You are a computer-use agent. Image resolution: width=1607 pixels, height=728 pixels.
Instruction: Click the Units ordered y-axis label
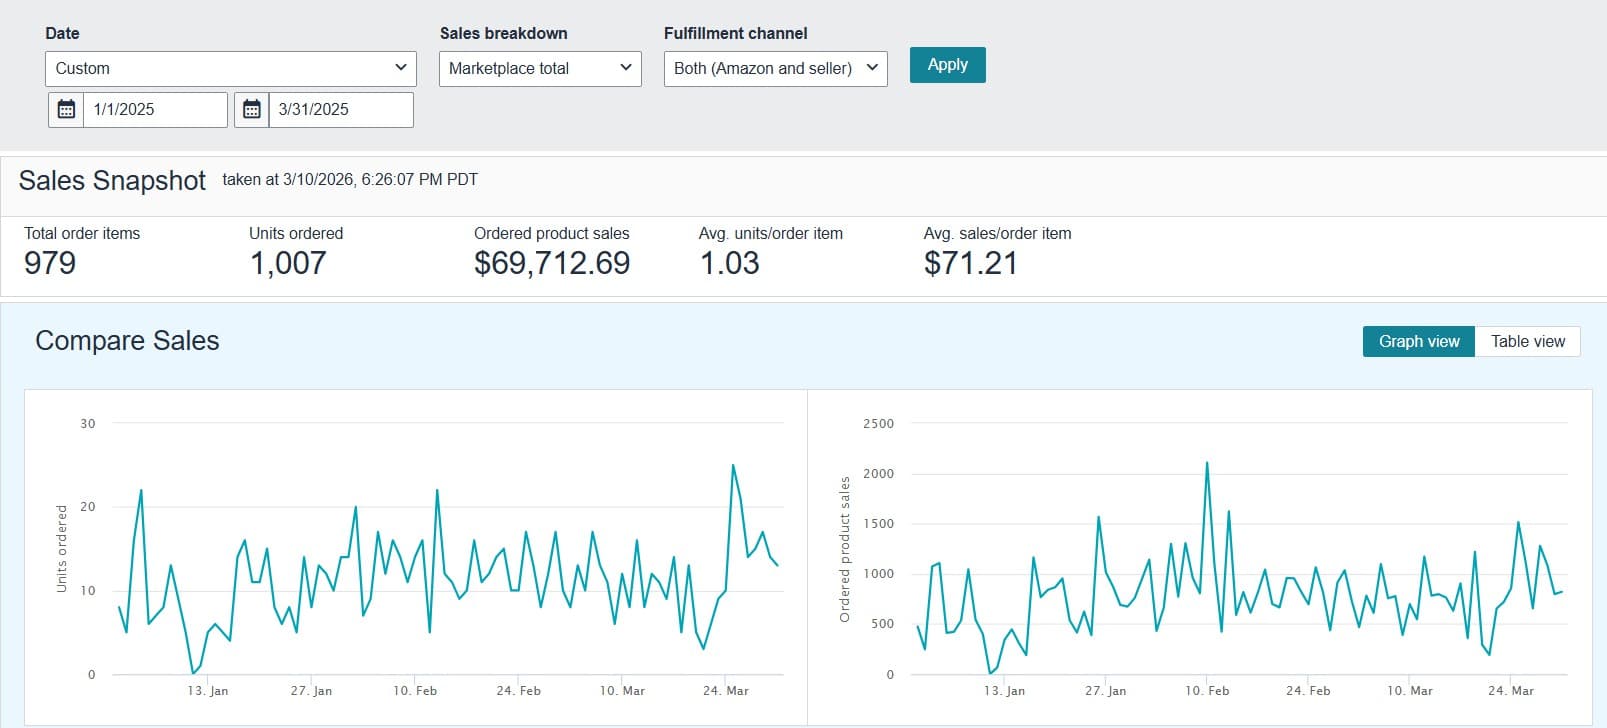pos(62,548)
